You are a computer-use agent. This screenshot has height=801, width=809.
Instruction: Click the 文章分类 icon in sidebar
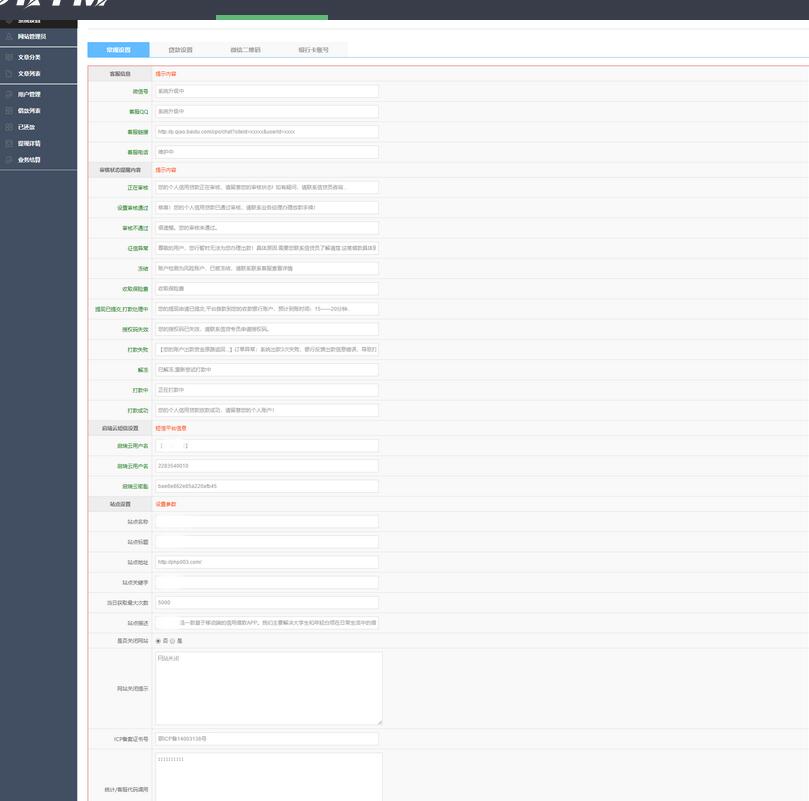[x=9, y=57]
